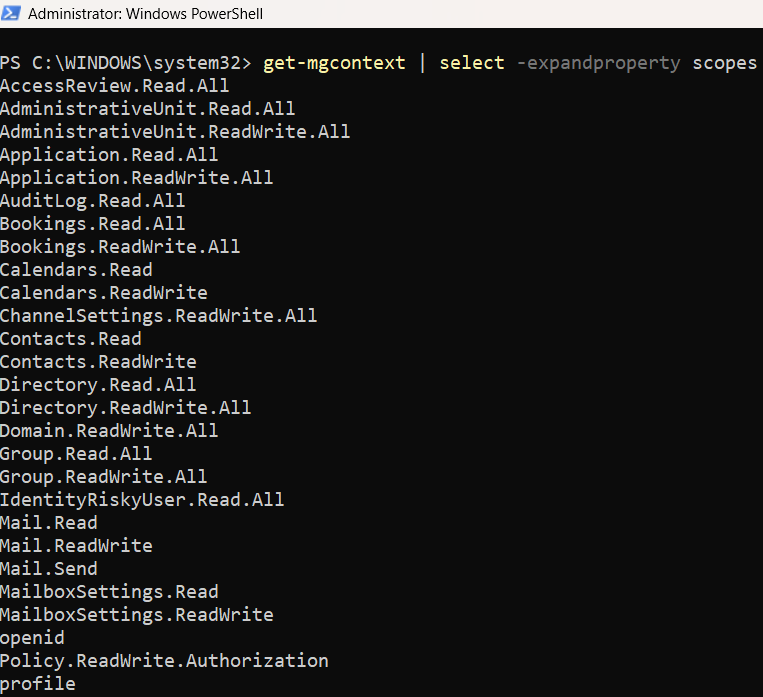The width and height of the screenshot is (763, 697).
Task: Click the PowerShell icon in title bar
Action: click(11, 13)
